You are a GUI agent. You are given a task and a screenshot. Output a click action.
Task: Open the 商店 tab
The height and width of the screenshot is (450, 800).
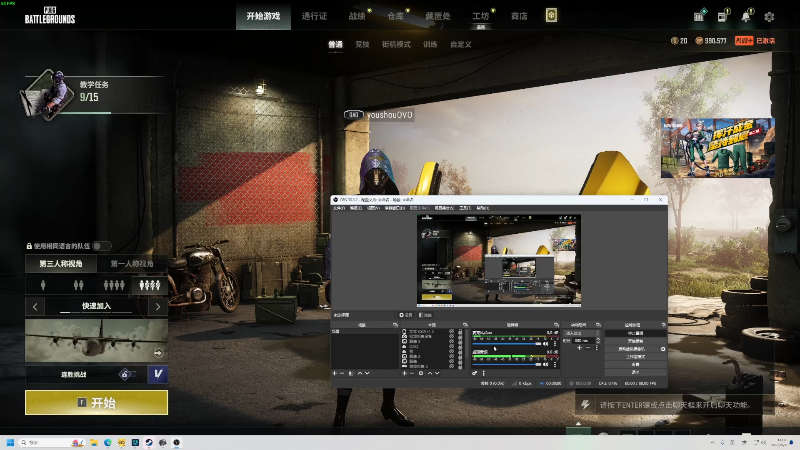[x=519, y=16]
